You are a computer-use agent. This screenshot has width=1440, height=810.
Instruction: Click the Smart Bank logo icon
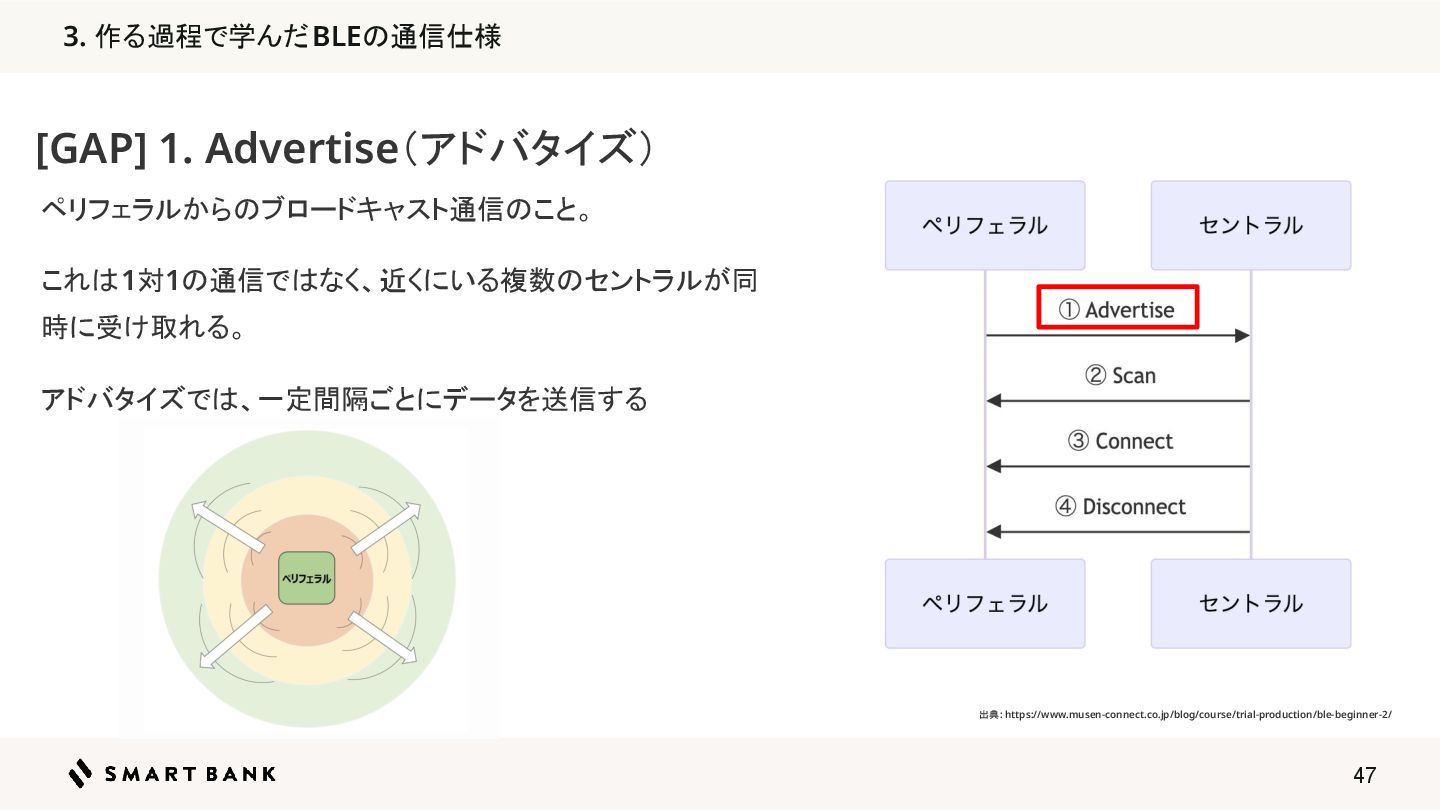click(x=81, y=773)
